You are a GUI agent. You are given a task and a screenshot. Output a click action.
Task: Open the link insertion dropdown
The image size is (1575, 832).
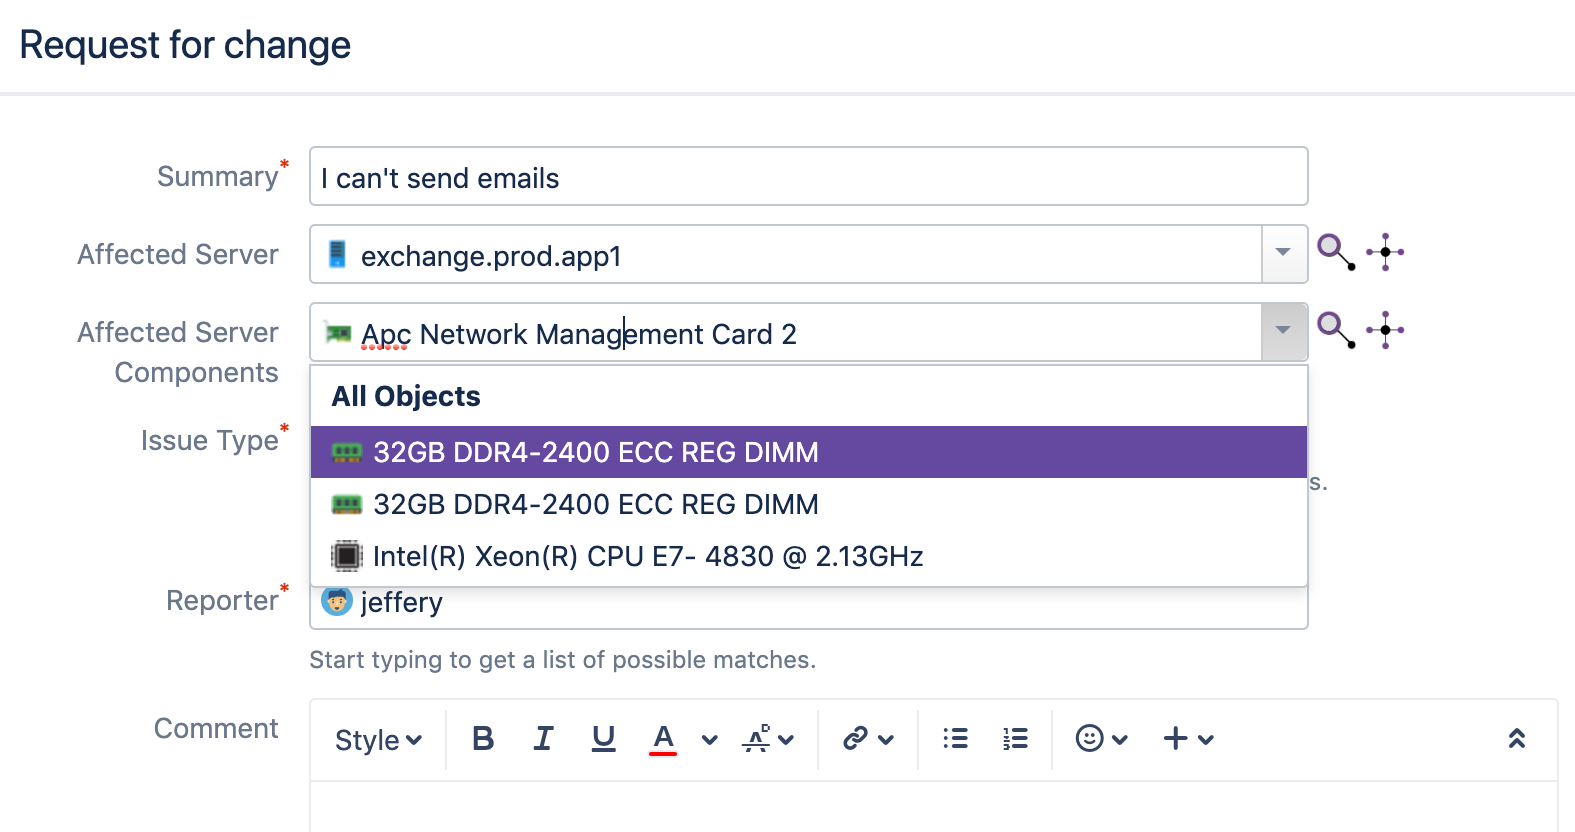coord(867,739)
